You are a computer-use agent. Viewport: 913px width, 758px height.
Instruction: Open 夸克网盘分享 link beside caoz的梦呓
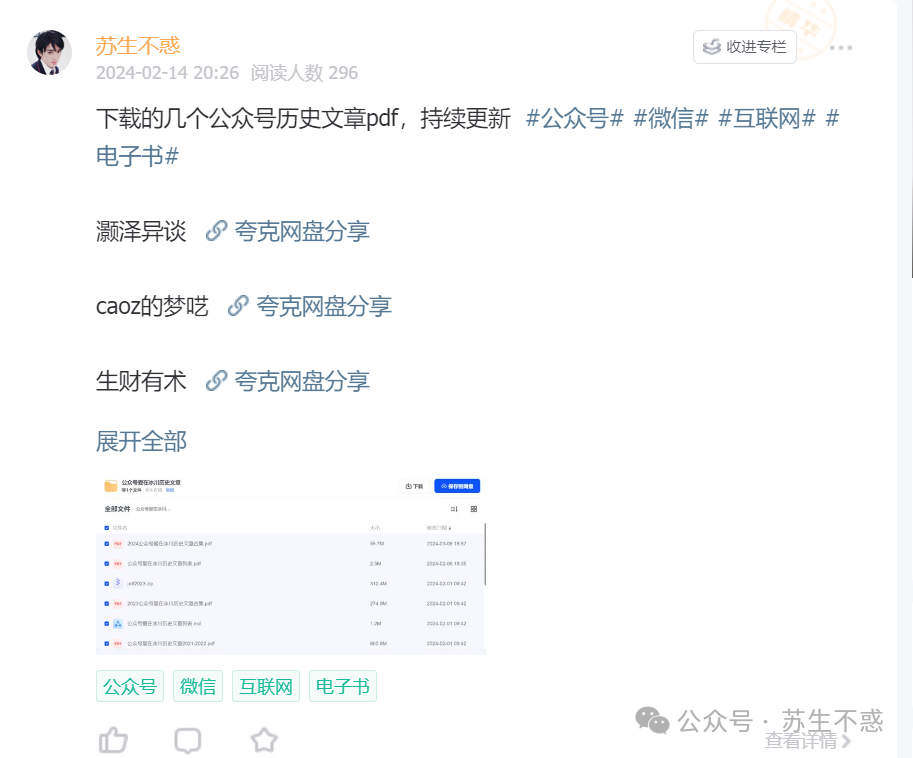(324, 306)
